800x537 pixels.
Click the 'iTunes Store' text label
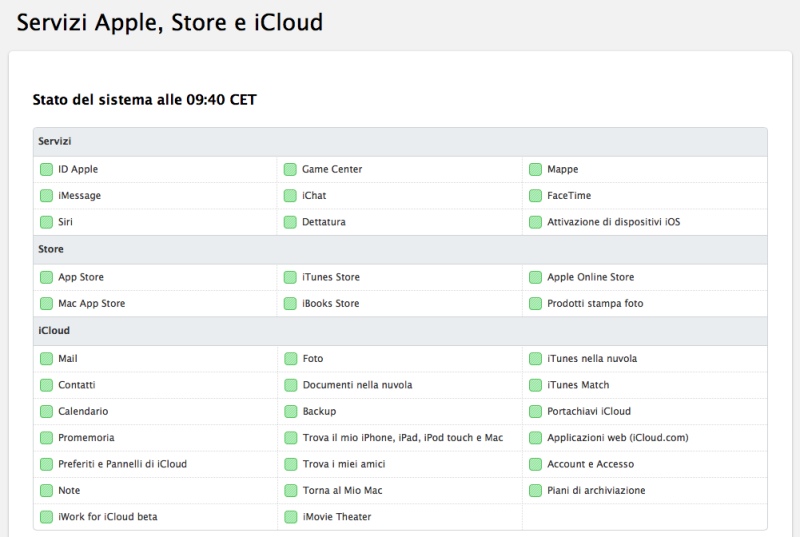pyautogui.click(x=331, y=277)
